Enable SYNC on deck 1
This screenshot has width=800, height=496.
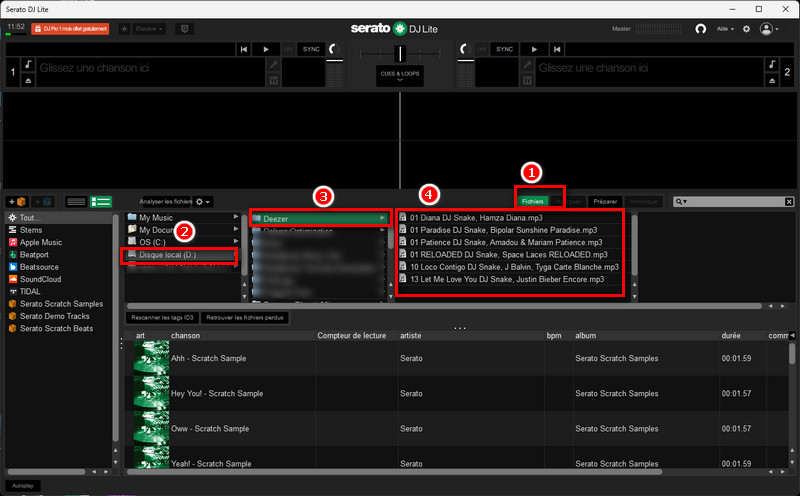pos(311,49)
